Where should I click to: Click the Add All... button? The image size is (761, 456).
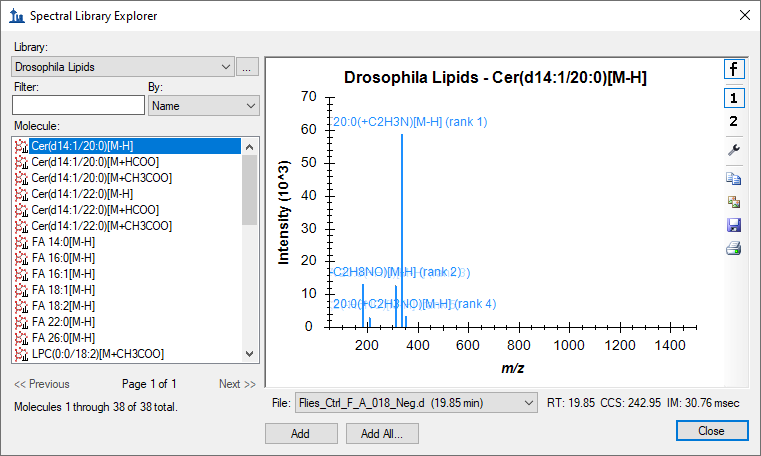[x=382, y=434]
